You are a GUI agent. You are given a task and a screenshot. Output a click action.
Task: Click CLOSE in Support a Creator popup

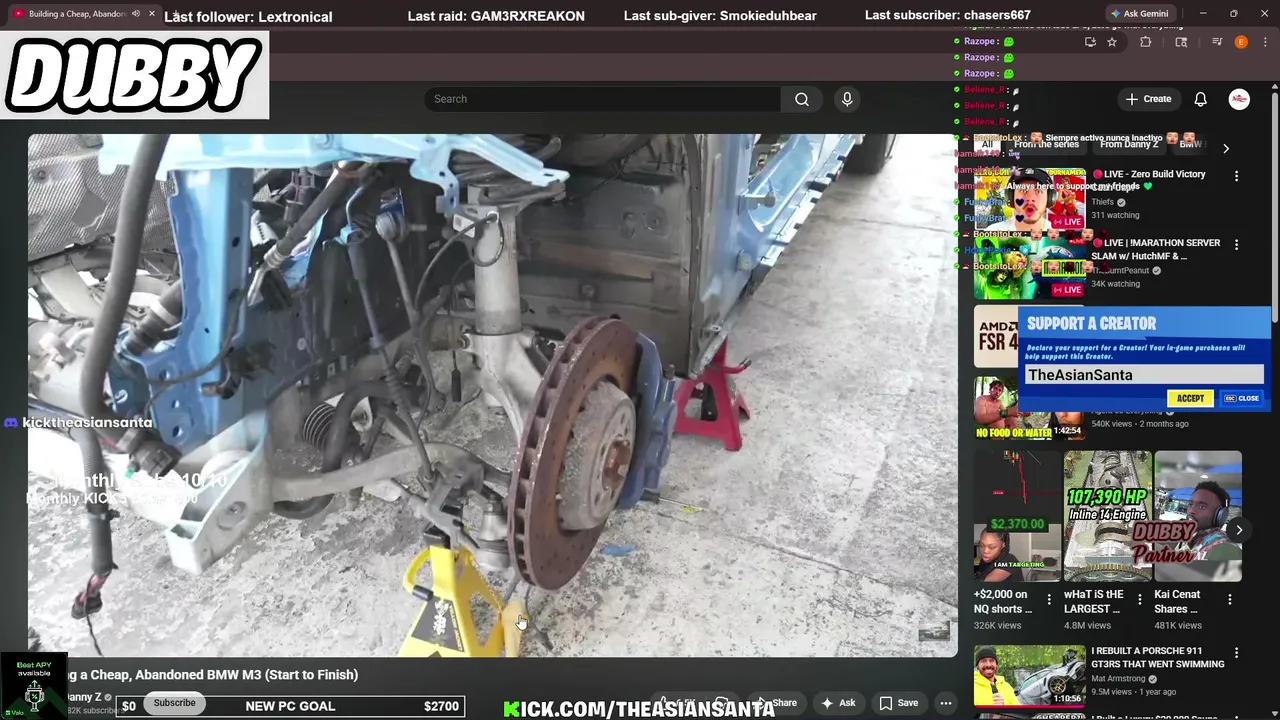pyautogui.click(x=1243, y=398)
